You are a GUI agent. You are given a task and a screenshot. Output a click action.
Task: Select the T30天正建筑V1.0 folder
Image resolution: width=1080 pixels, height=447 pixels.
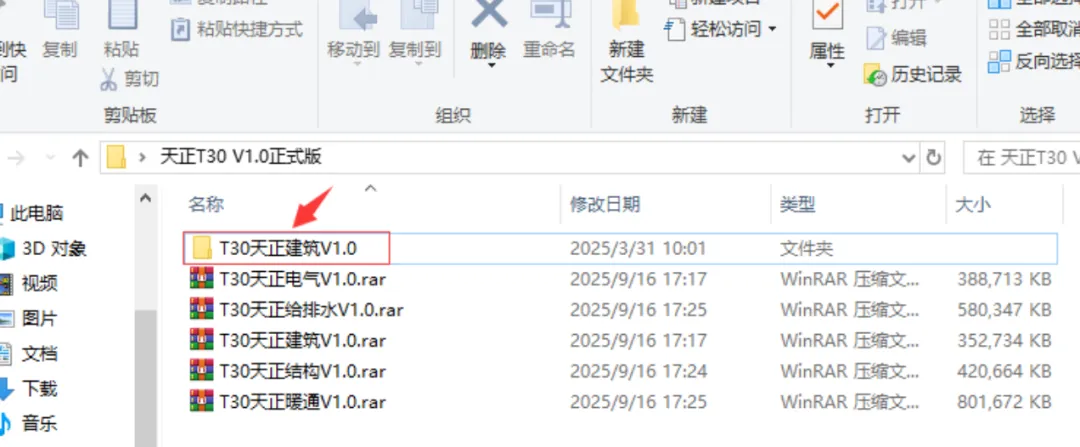click(287, 248)
